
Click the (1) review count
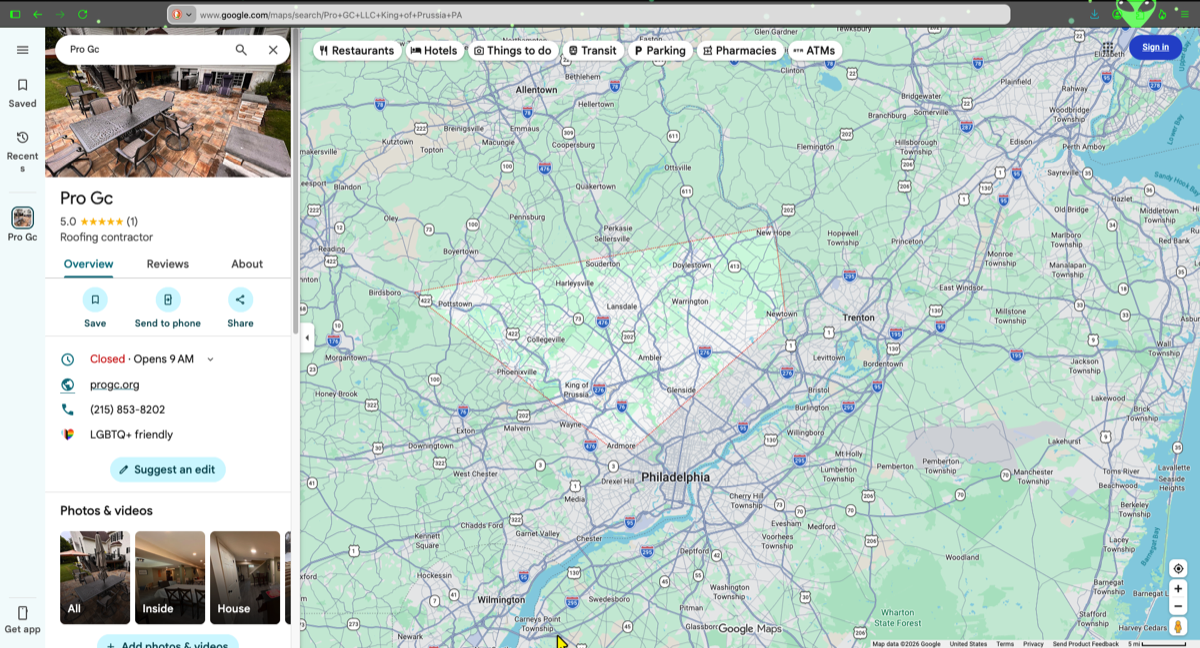(132, 222)
